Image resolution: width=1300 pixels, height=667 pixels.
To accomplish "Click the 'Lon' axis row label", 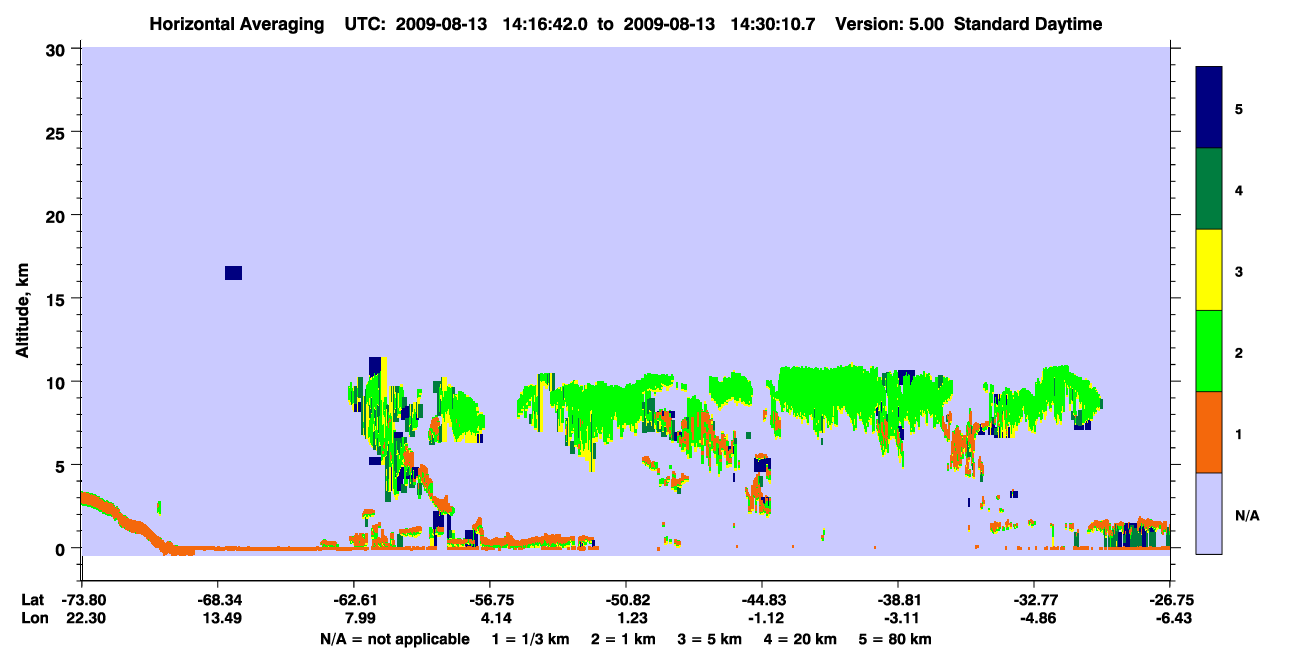I will tap(34, 619).
